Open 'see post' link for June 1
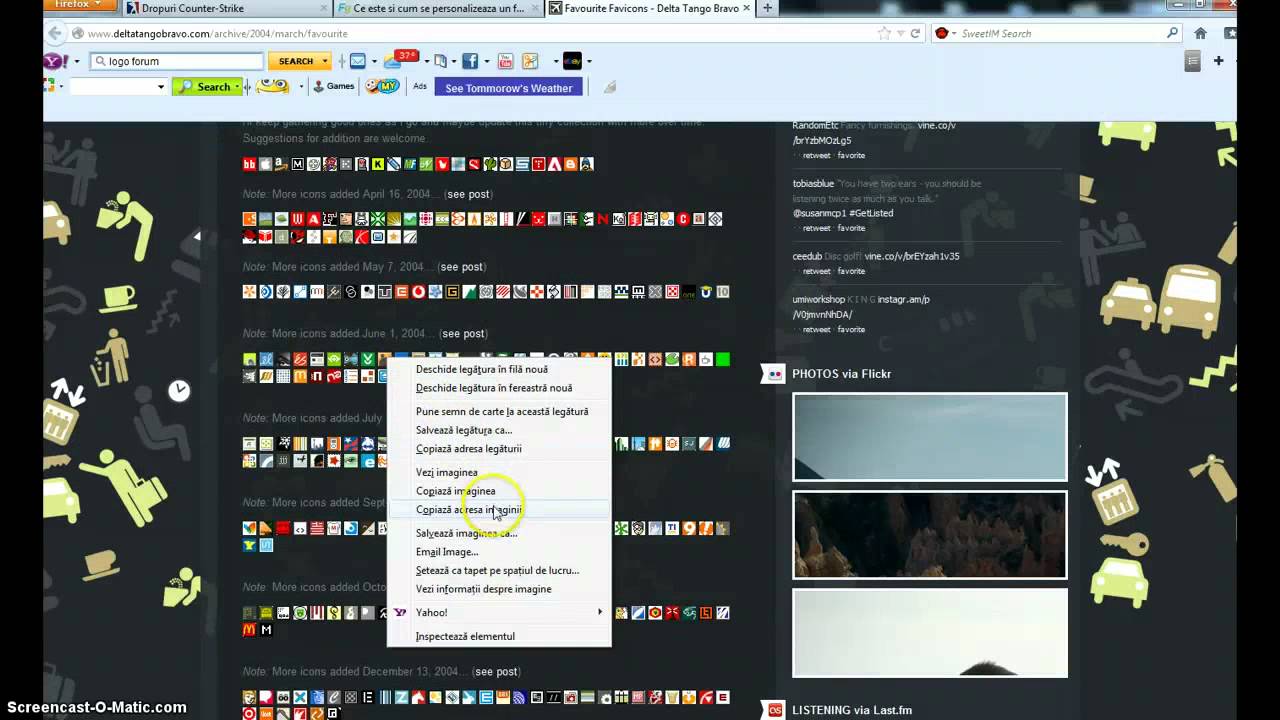Viewport: 1280px width, 720px height. point(463,333)
